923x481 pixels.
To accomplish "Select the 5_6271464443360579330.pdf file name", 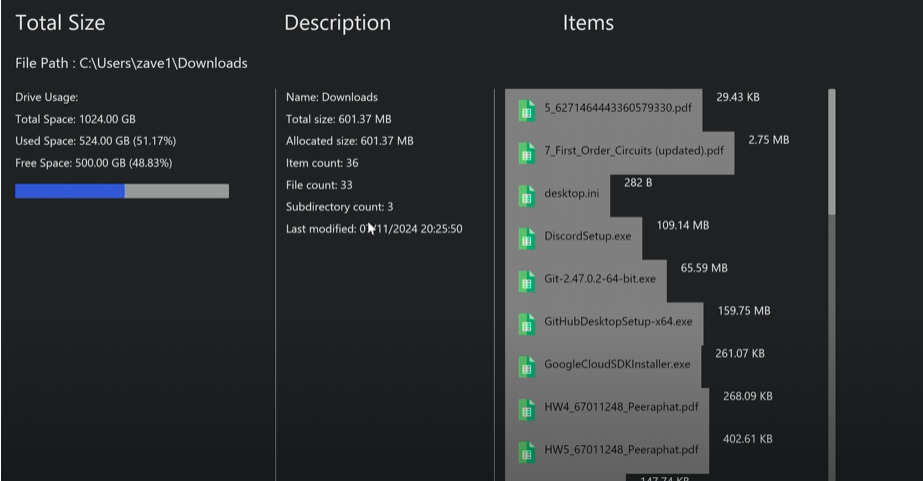I will point(618,108).
